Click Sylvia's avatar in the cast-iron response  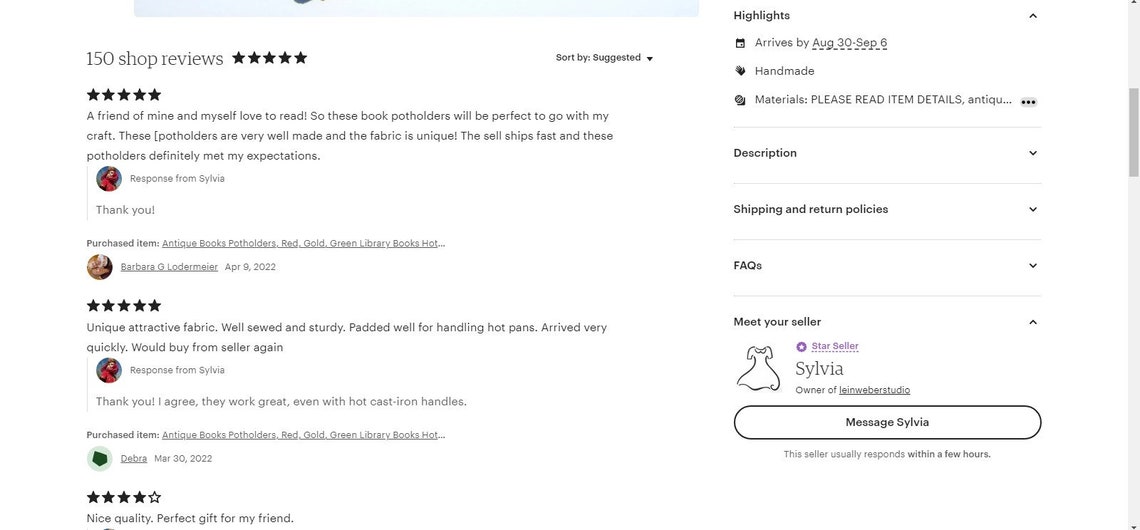point(109,370)
